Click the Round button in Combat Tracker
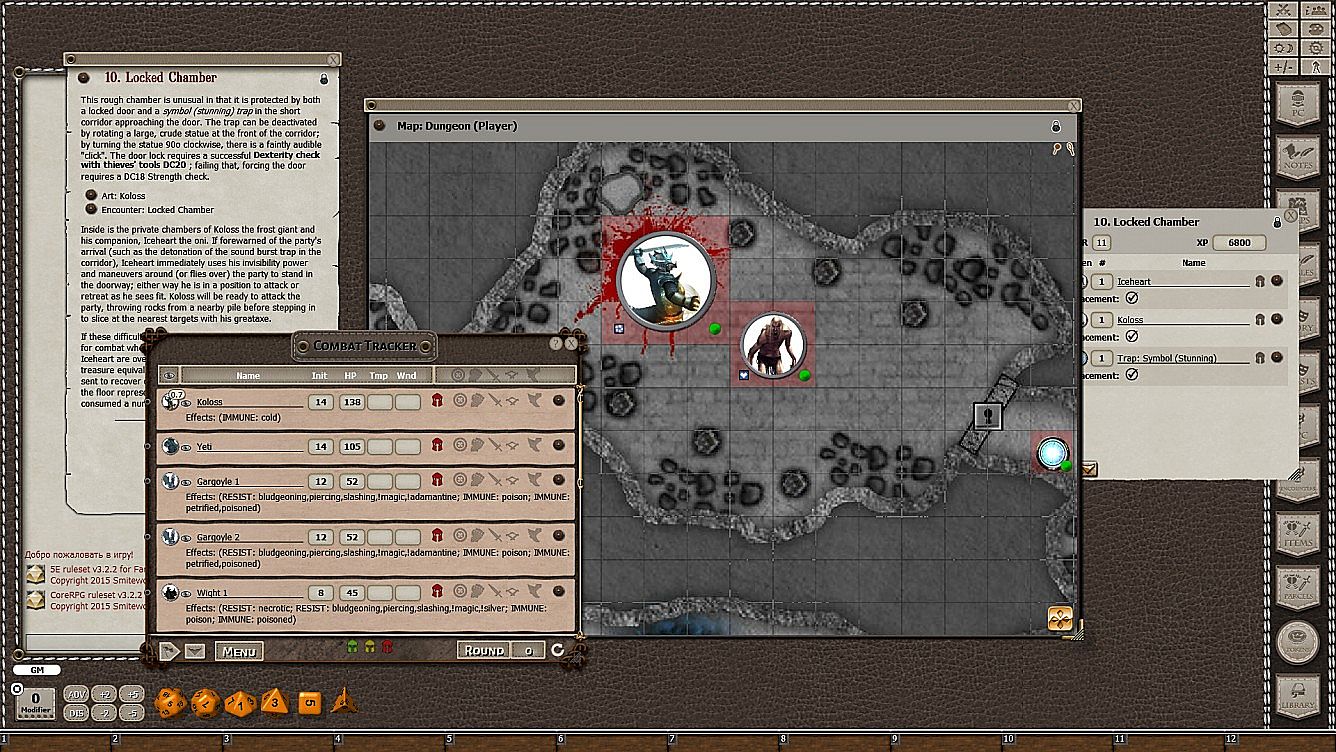The height and width of the screenshot is (752, 1336). click(x=484, y=650)
